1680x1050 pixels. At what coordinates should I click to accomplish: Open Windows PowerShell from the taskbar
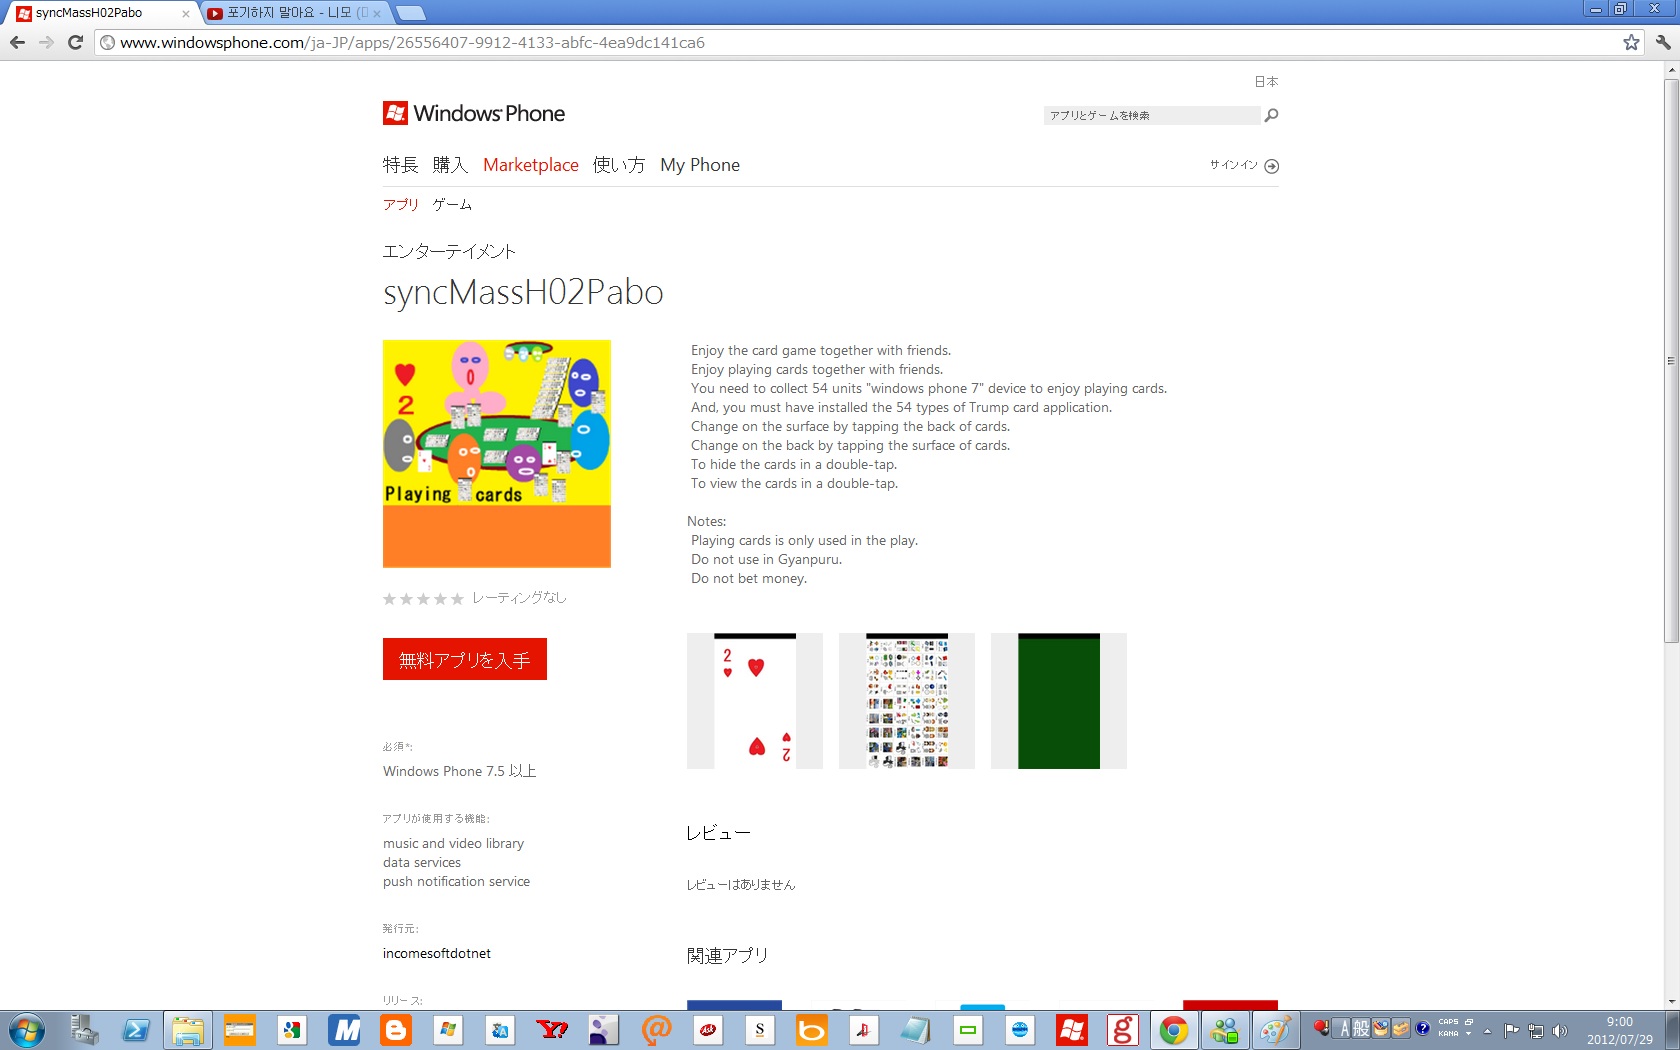(136, 1030)
